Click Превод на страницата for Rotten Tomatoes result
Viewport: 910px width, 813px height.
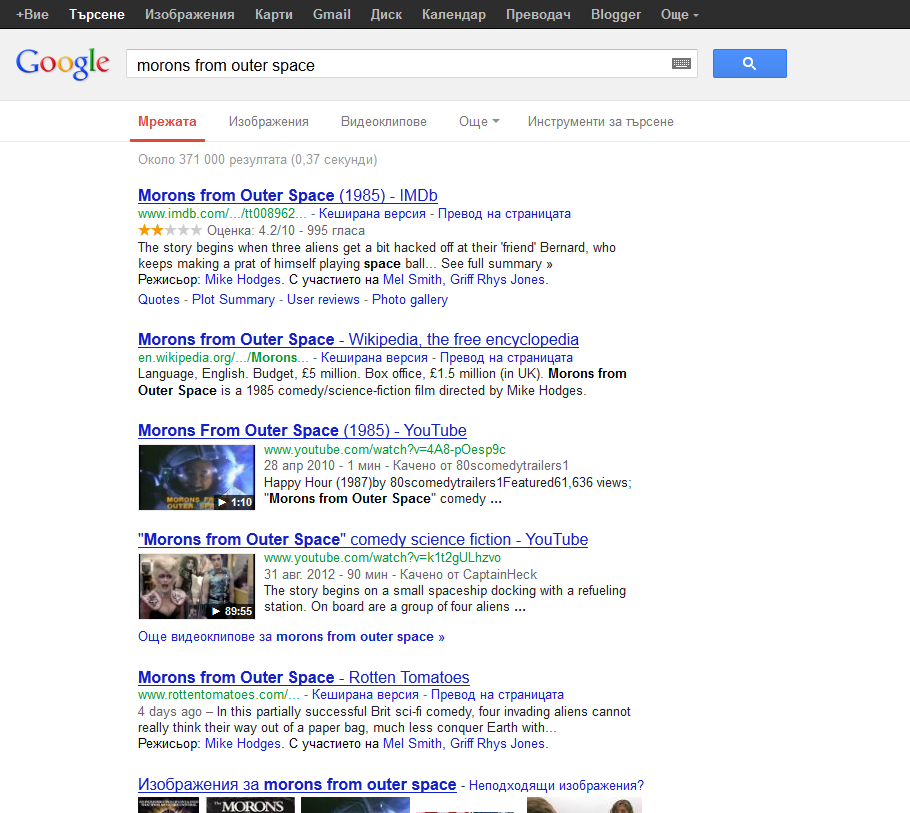[497, 695]
